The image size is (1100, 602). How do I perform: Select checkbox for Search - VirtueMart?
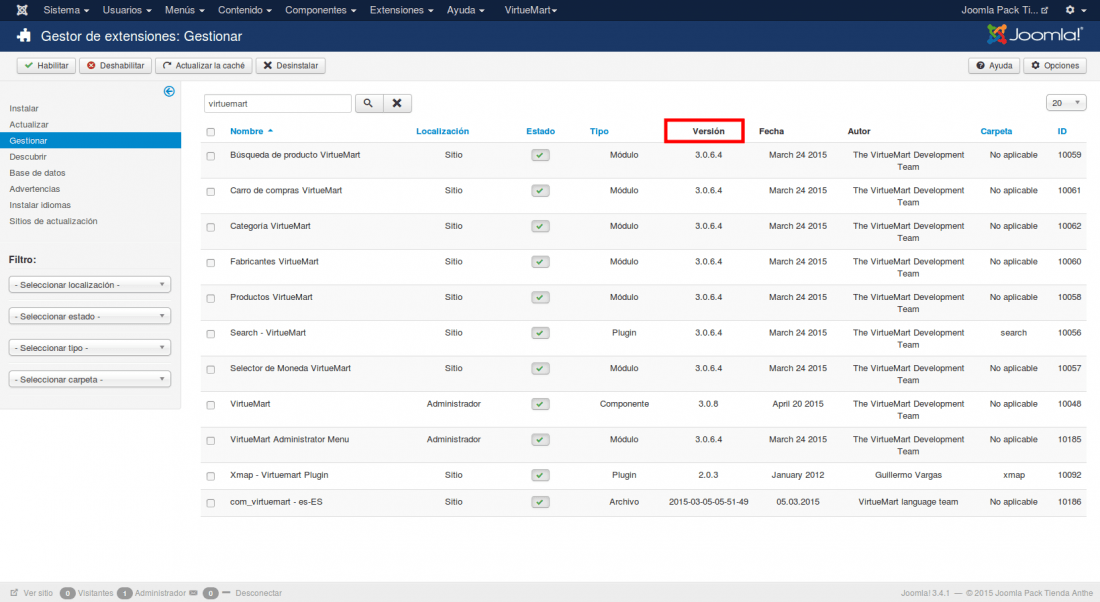[x=210, y=334]
